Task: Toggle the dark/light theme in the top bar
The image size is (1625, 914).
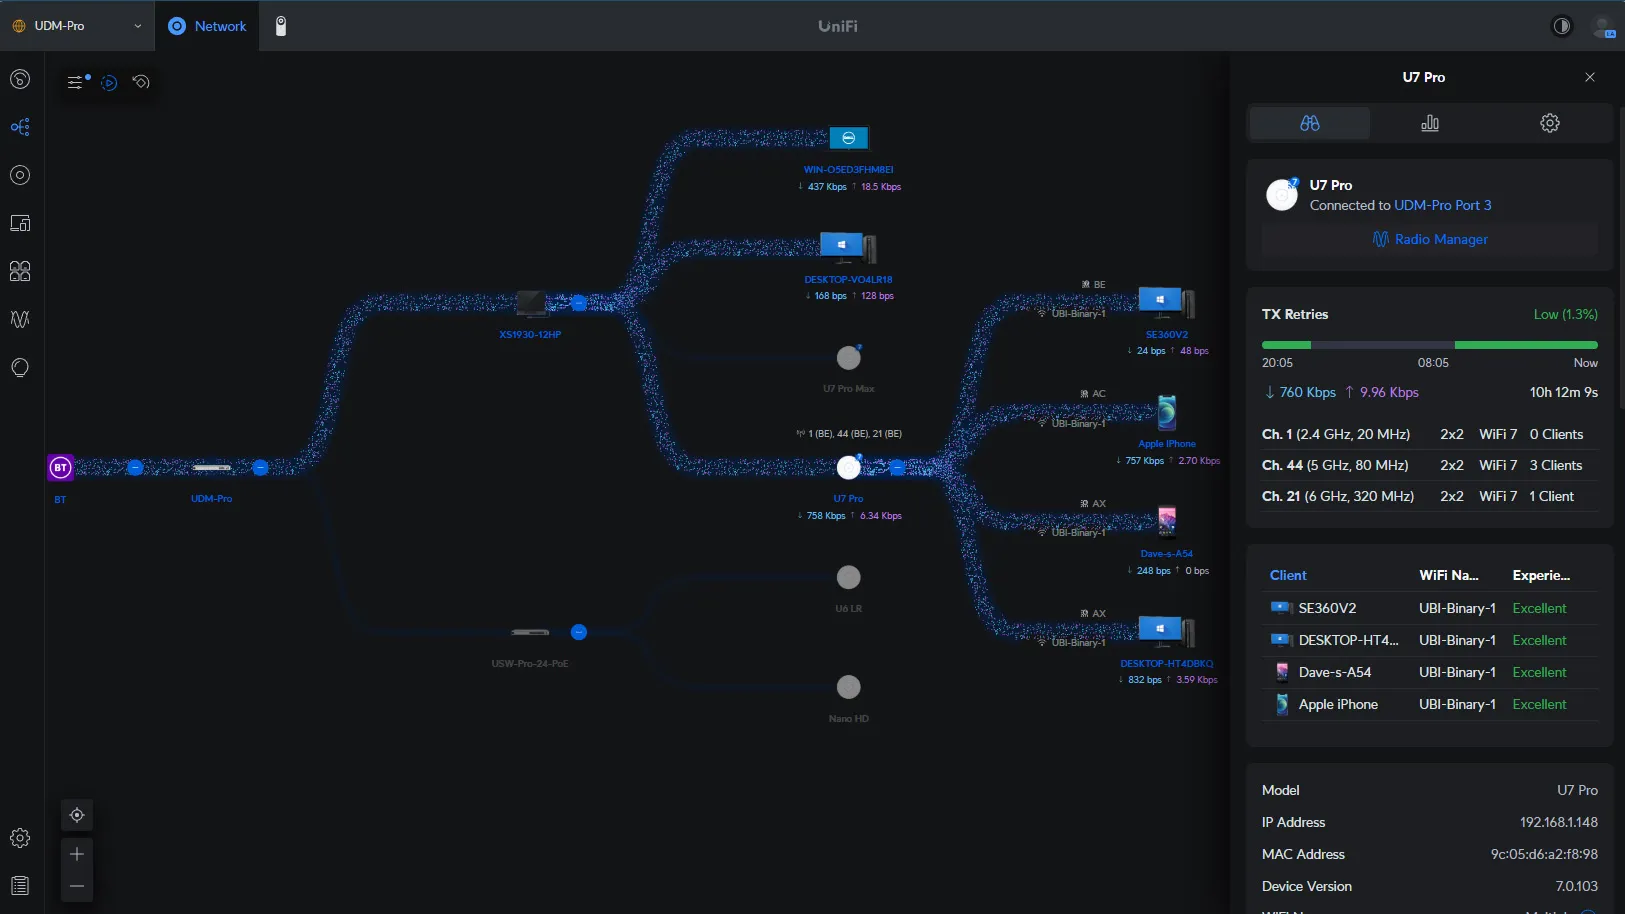Action: (1561, 26)
